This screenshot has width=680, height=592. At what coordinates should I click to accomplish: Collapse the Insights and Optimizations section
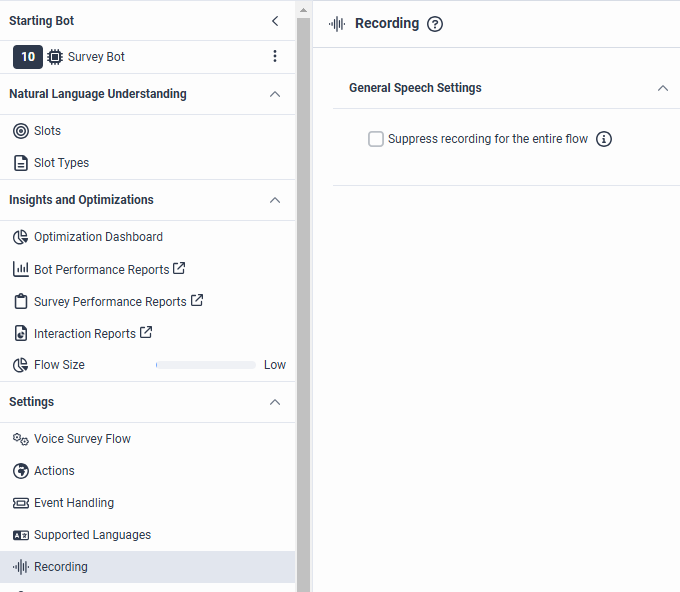click(x=275, y=200)
